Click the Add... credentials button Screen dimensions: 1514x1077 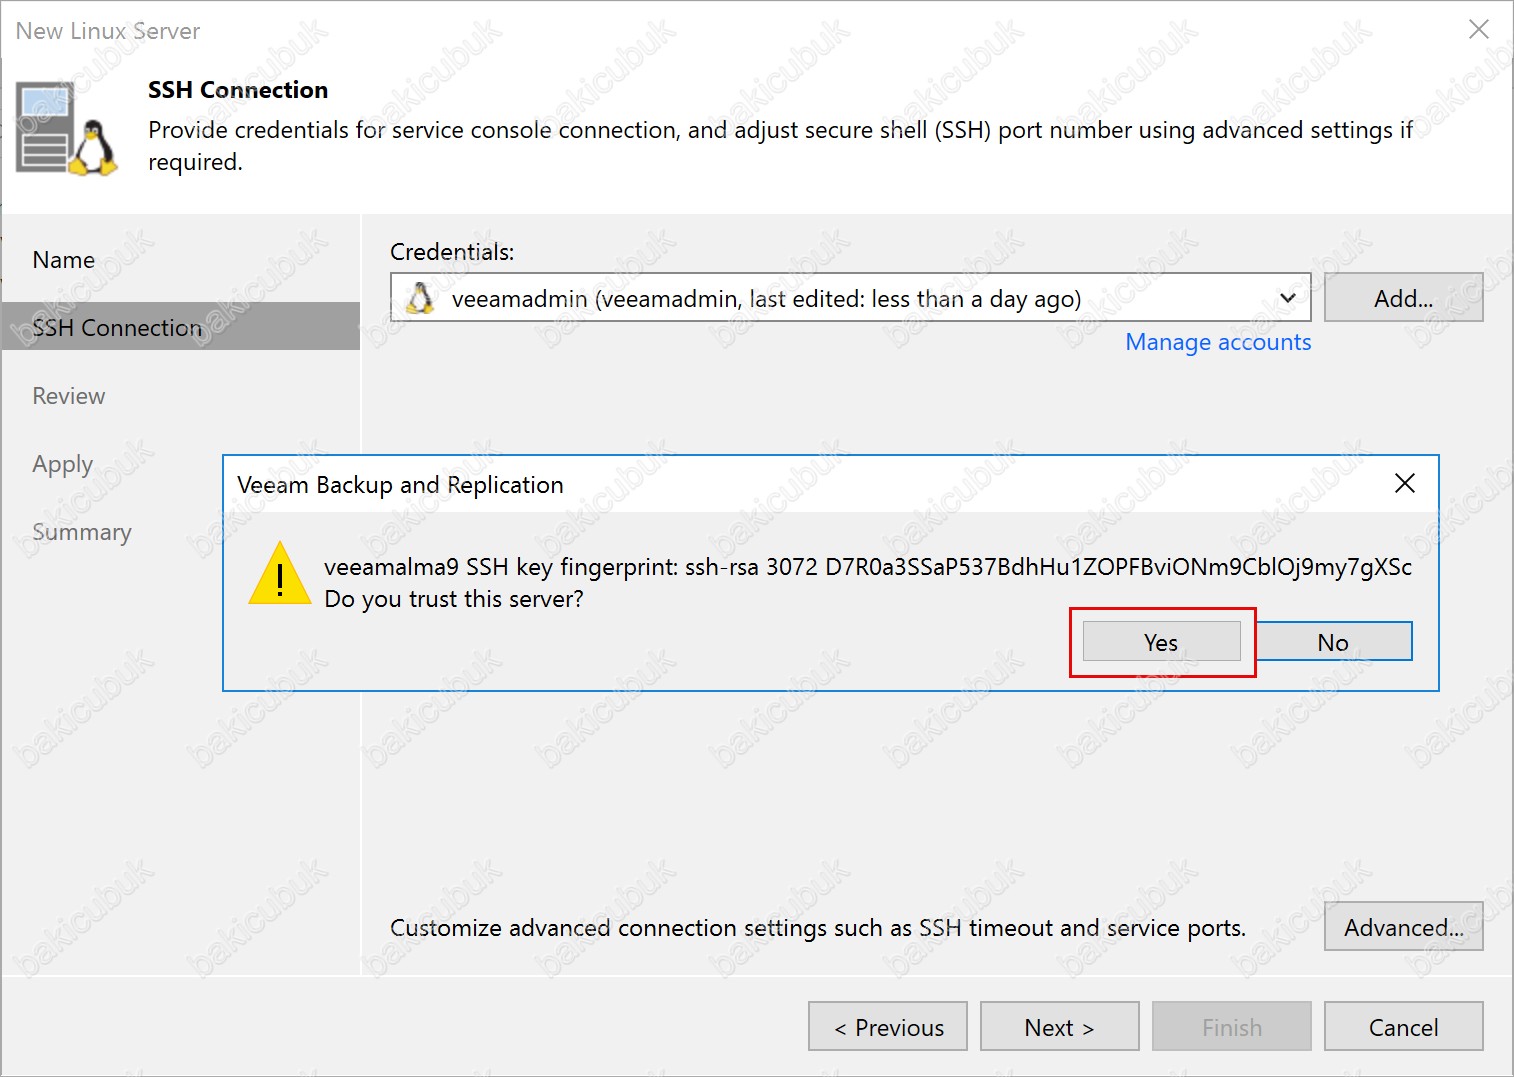coord(1403,298)
